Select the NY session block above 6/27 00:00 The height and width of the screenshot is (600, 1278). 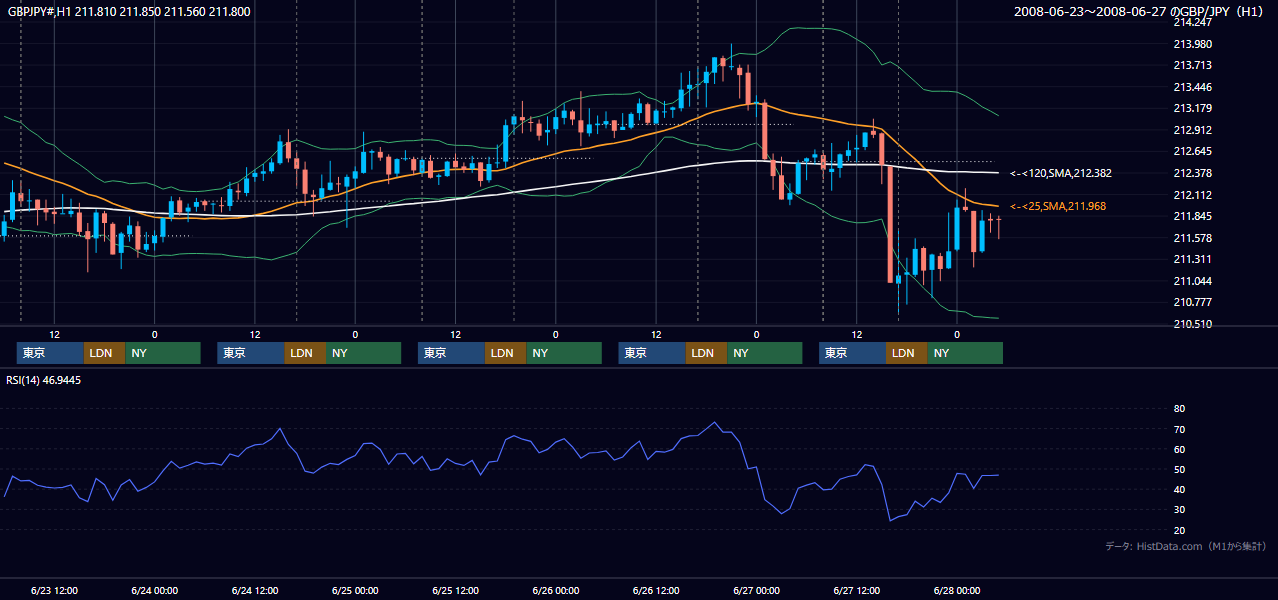click(765, 353)
